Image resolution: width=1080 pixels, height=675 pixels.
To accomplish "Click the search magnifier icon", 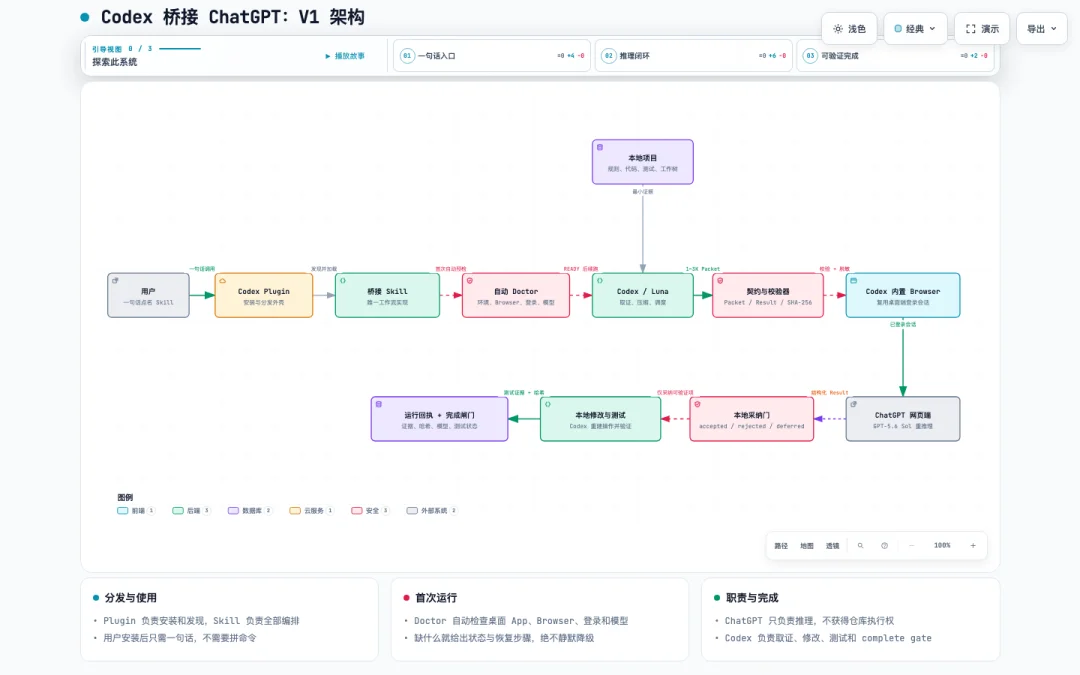I will (x=860, y=546).
